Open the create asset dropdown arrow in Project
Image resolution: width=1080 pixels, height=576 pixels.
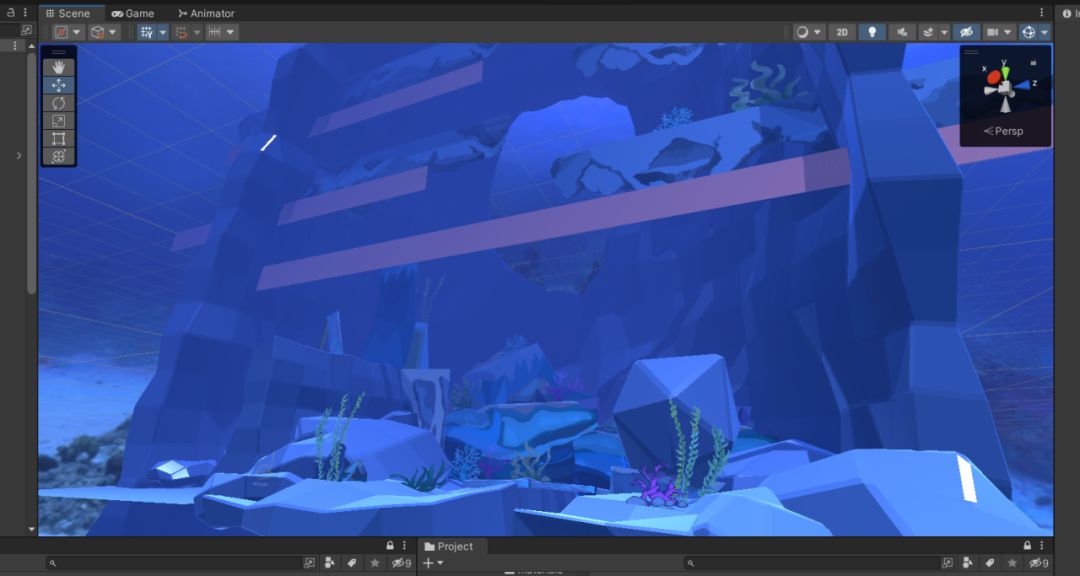[x=440, y=563]
